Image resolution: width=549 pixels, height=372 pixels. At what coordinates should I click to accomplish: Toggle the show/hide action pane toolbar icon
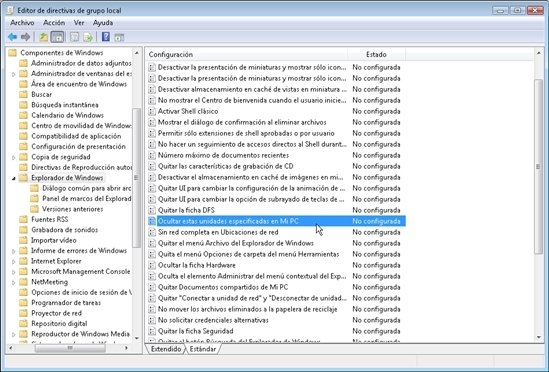[x=119, y=37]
